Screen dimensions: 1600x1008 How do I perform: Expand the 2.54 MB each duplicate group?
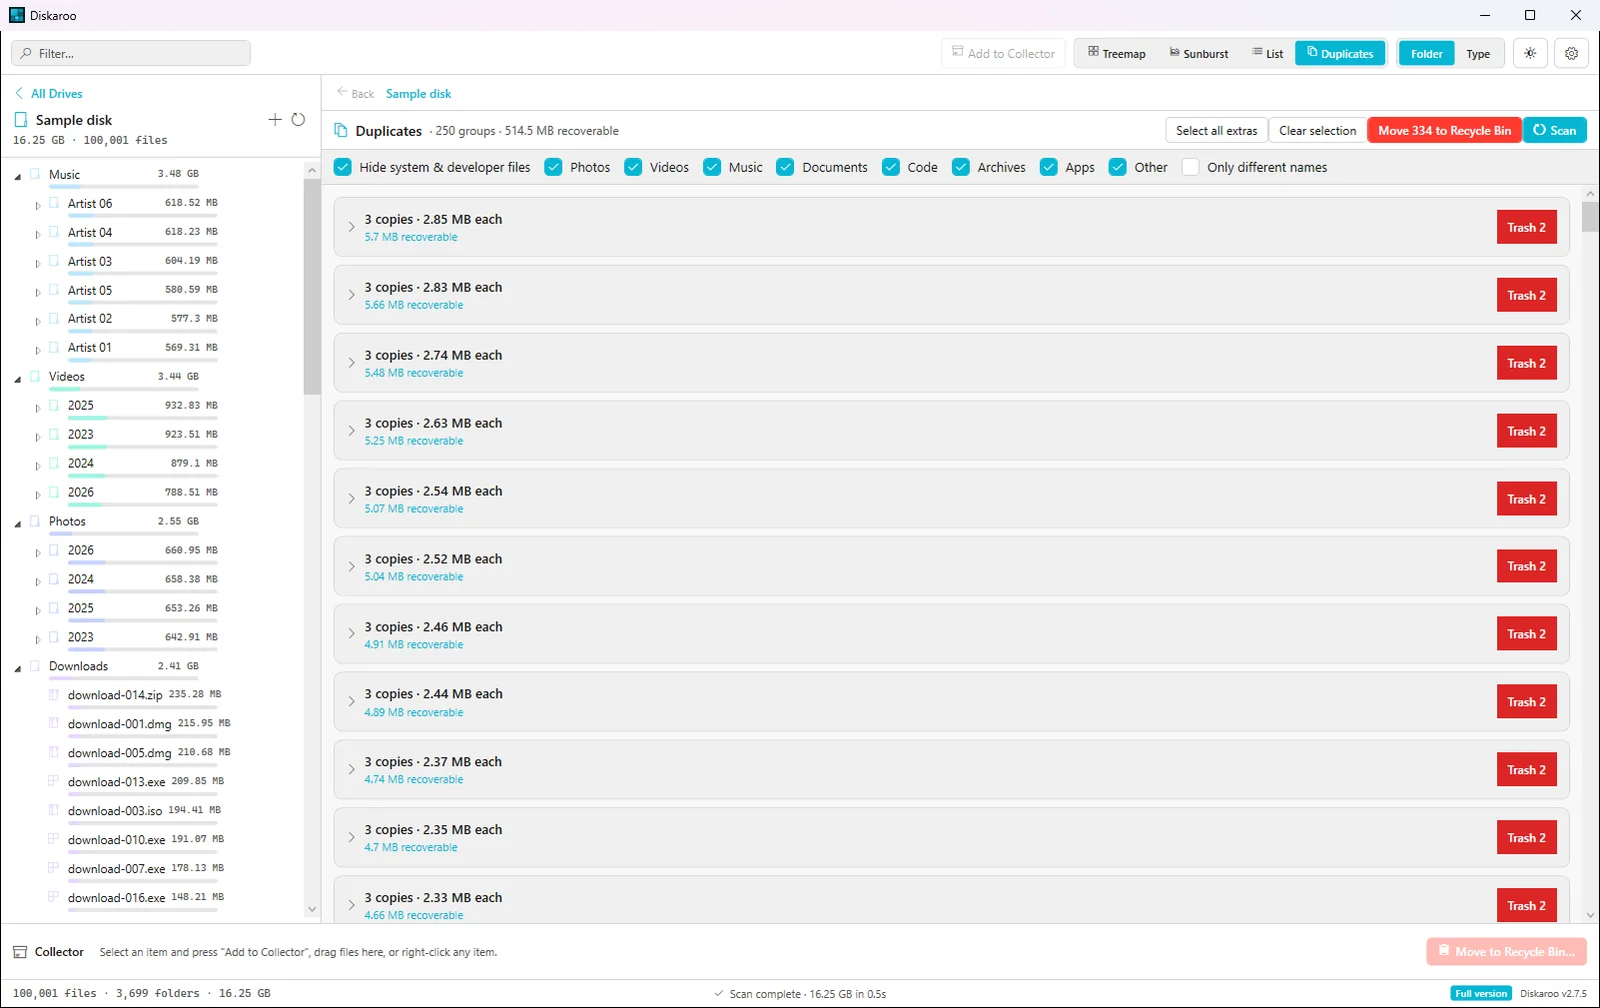[x=351, y=499]
